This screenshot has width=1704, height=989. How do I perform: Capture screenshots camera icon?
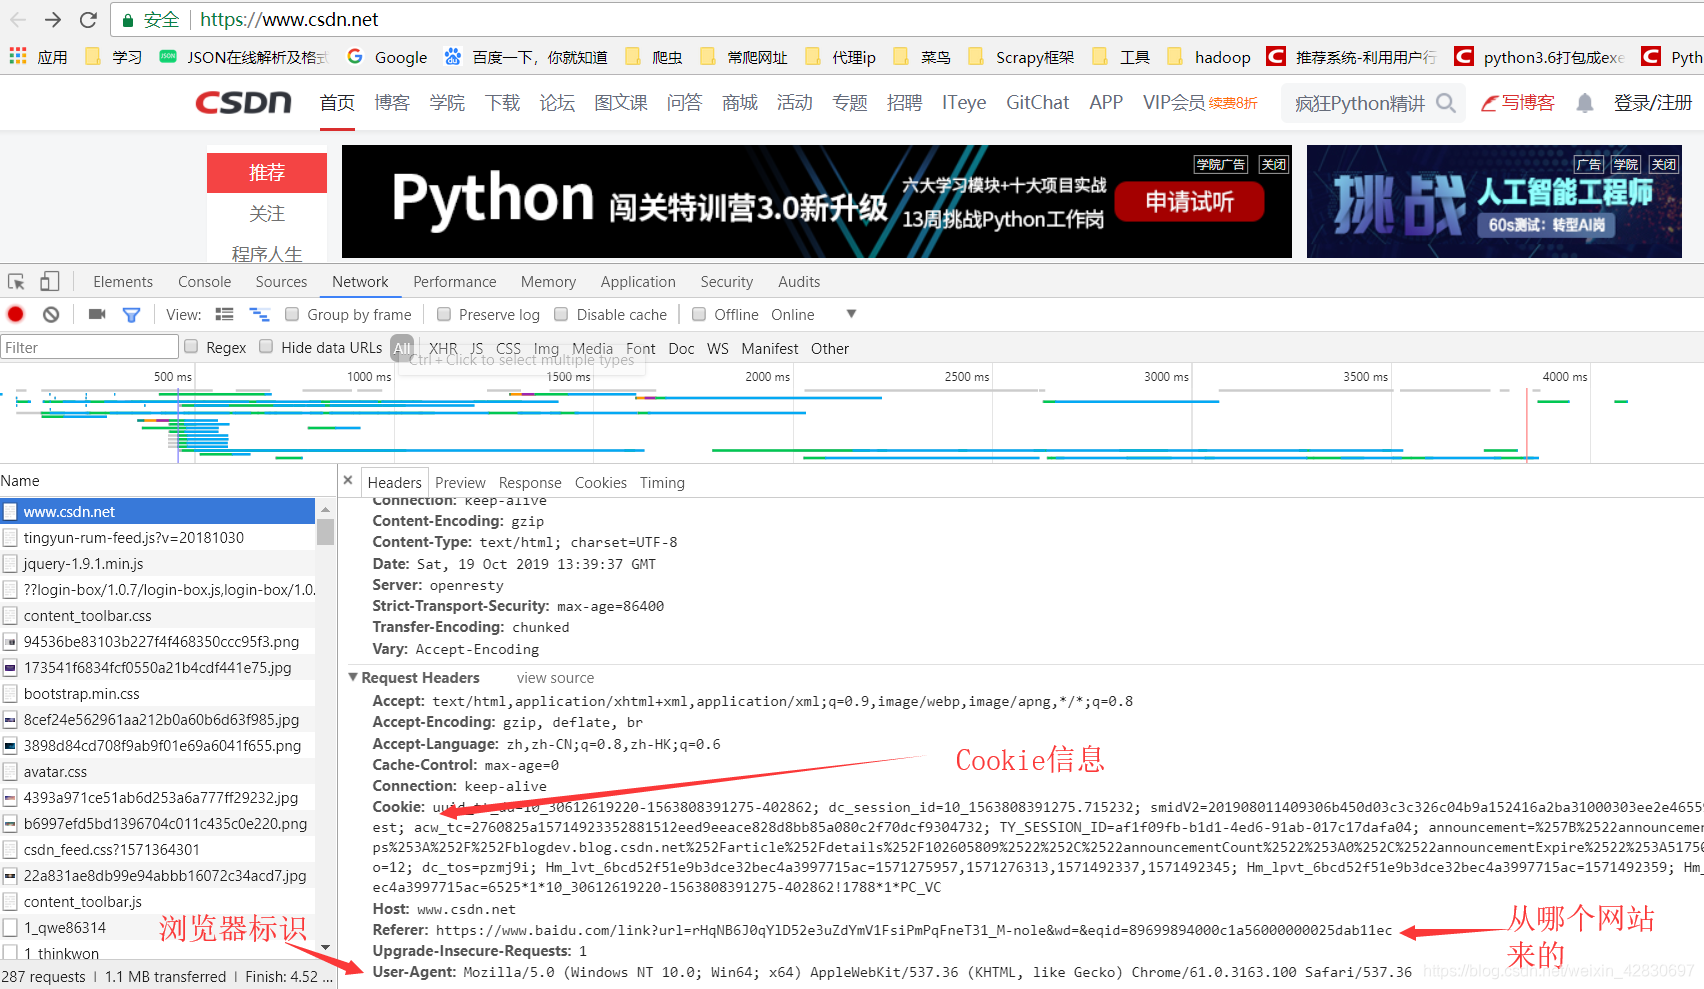coord(97,314)
